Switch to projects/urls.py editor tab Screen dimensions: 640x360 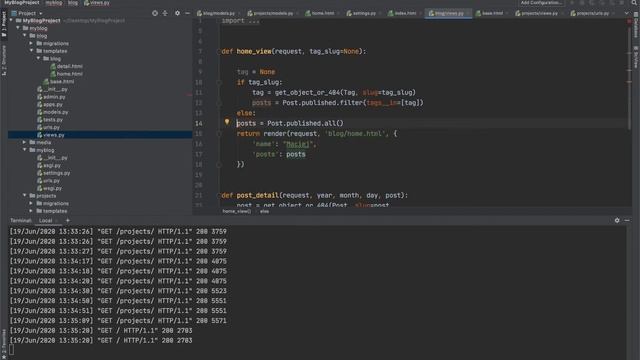590,13
